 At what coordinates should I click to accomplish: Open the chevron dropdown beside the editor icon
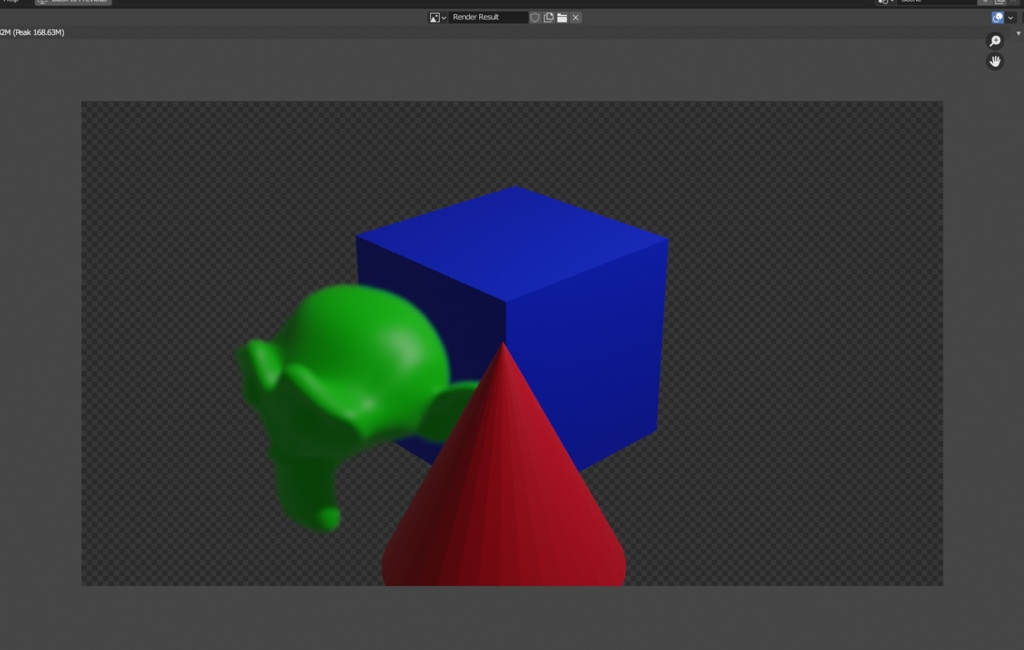click(1009, 17)
